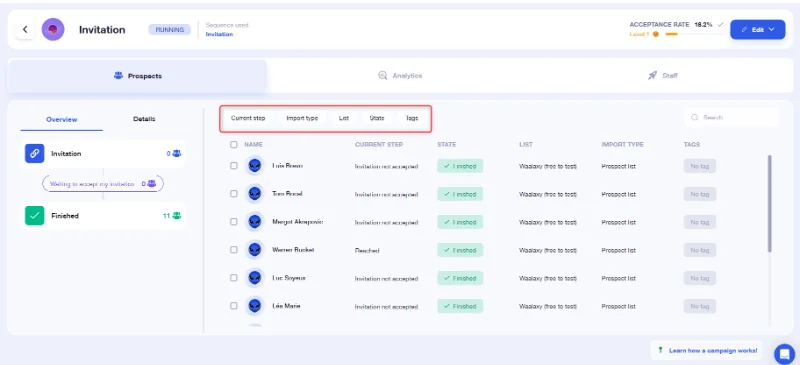Click the checkmark next to acceptance rate
The width and height of the screenshot is (800, 365).
pos(720,24)
